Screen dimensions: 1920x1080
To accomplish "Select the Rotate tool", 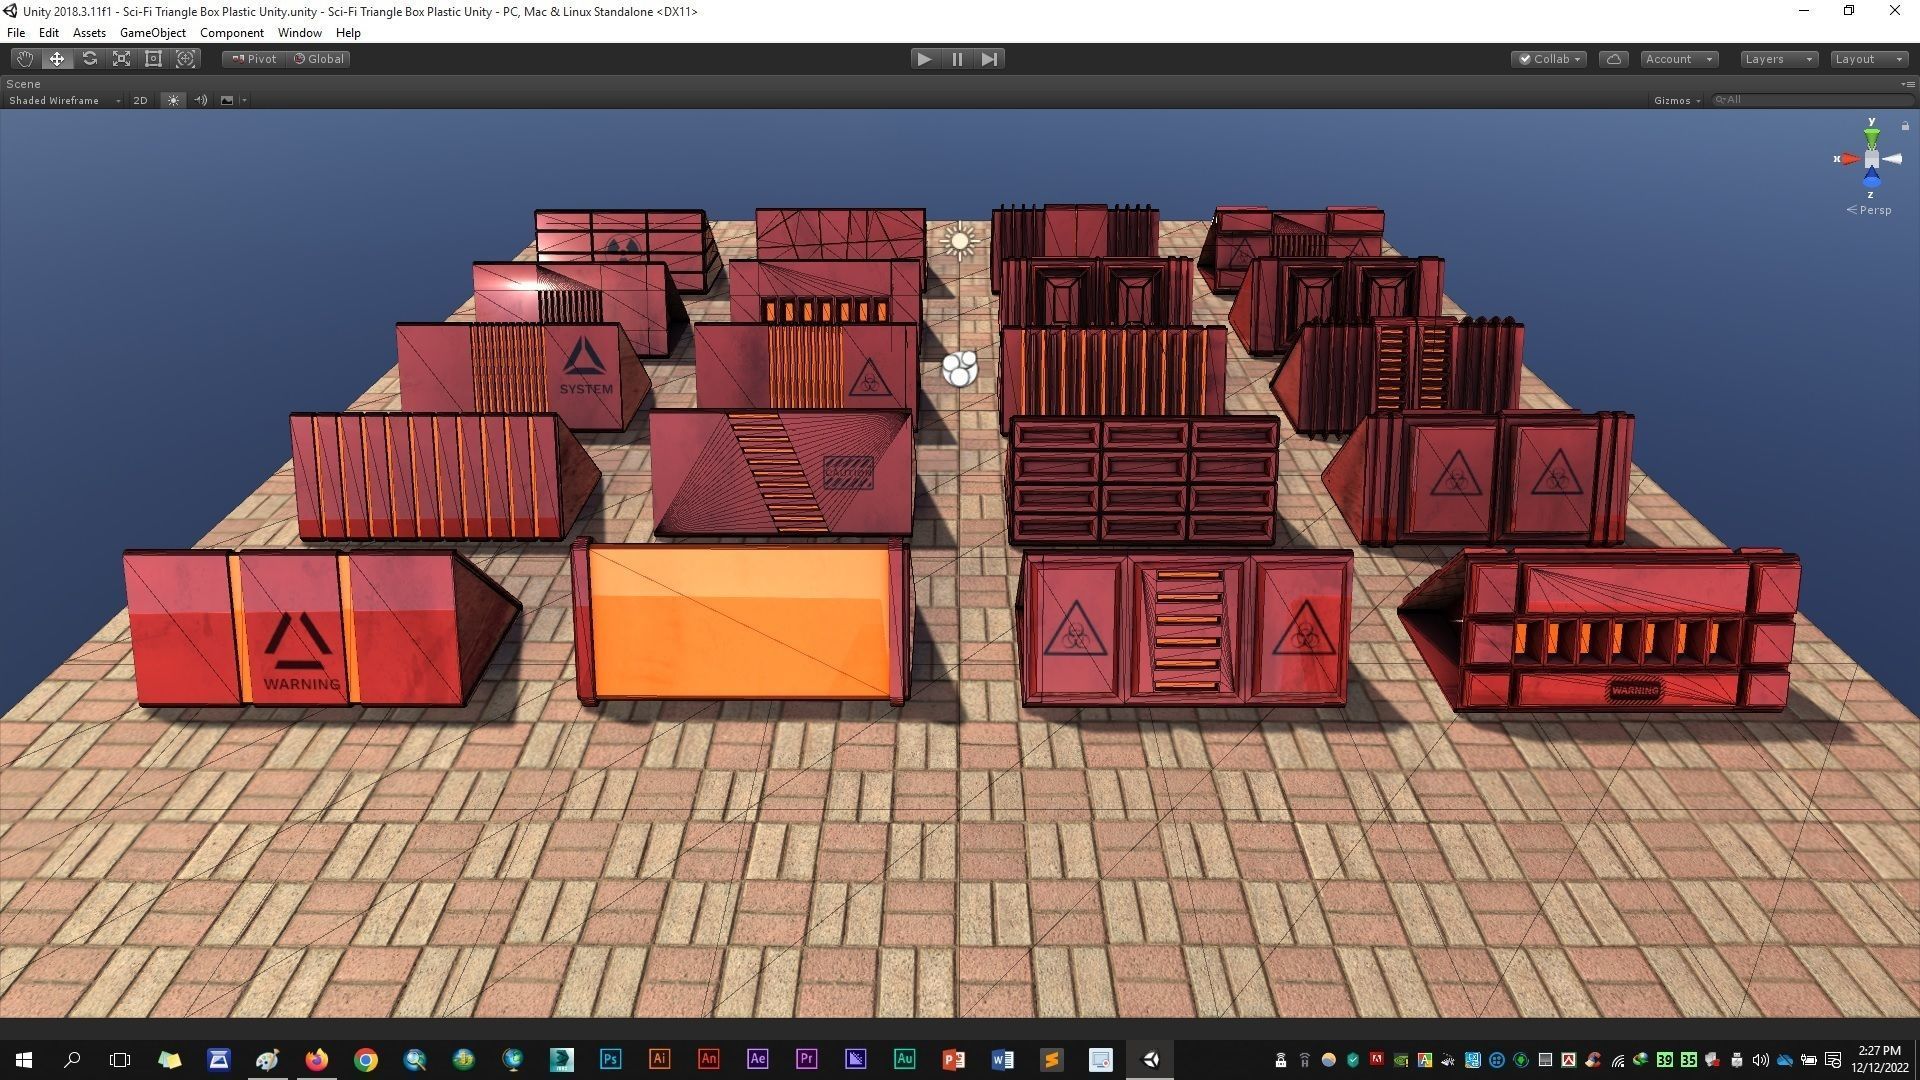I will pos(89,59).
